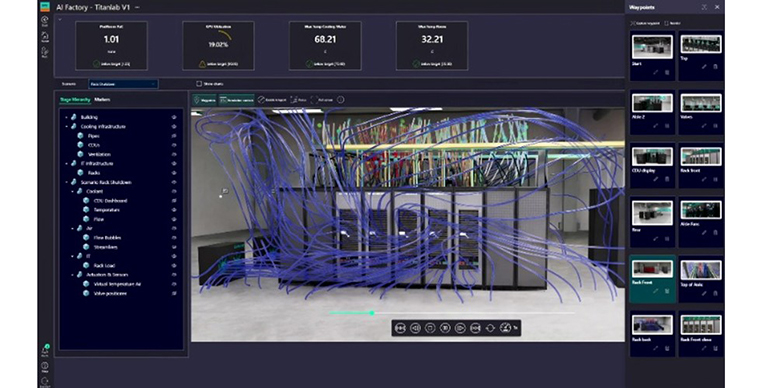The width and height of the screenshot is (770, 388).
Task: Edit the Top of Aisle waypoint
Action: pyautogui.click(x=704, y=293)
